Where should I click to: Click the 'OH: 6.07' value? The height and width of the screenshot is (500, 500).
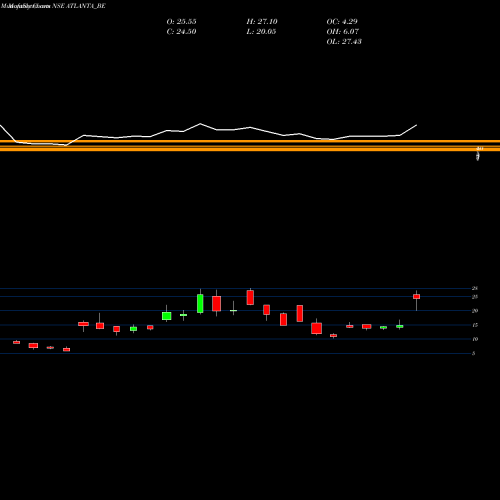[343, 32]
